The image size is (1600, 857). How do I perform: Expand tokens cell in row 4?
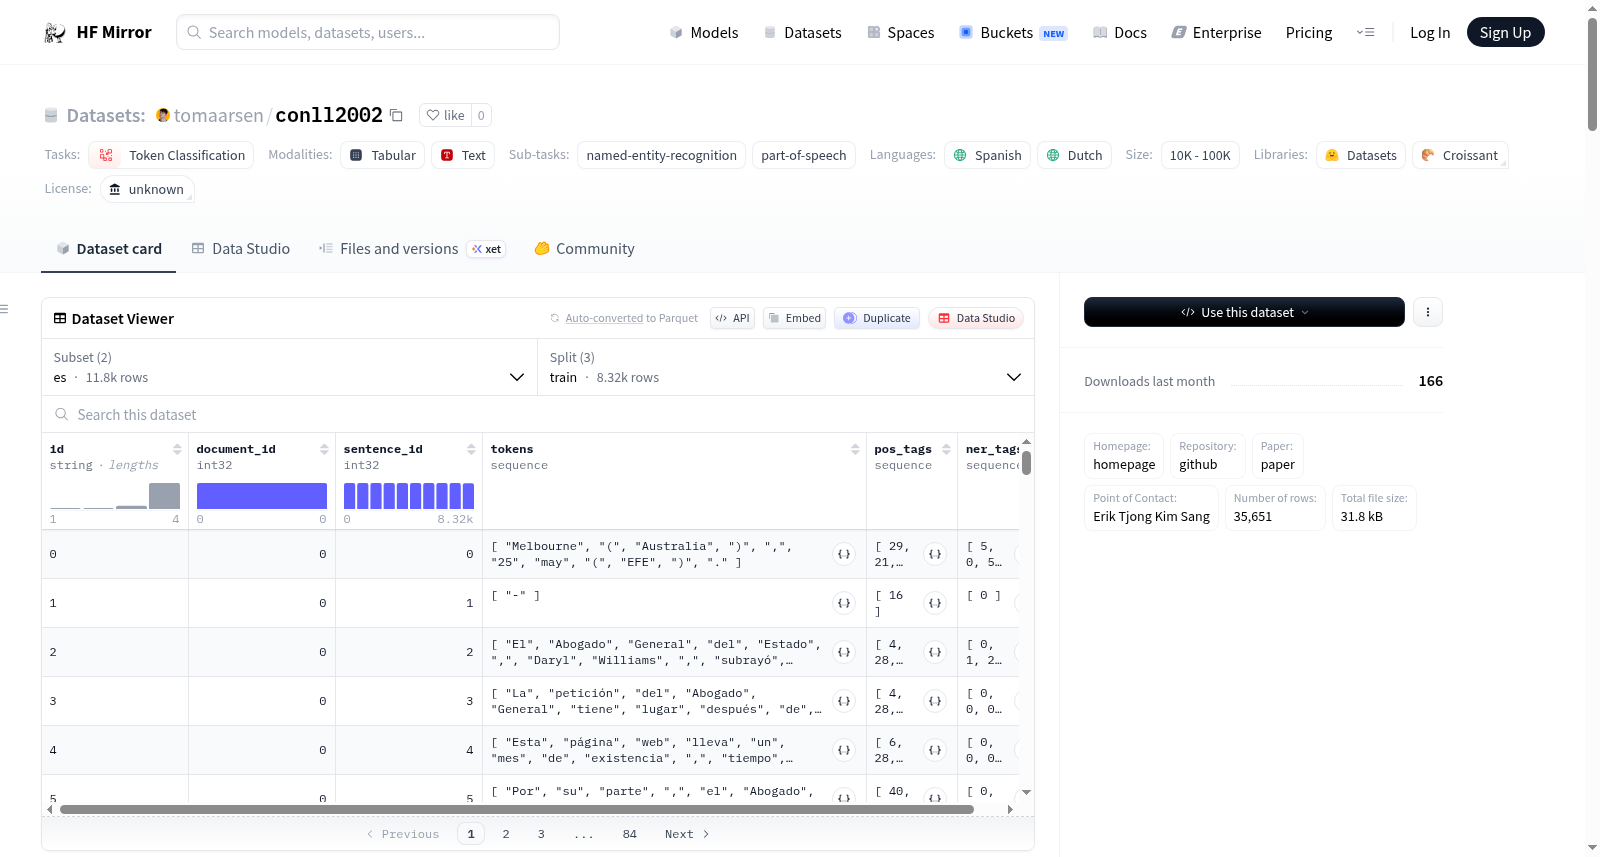844,750
